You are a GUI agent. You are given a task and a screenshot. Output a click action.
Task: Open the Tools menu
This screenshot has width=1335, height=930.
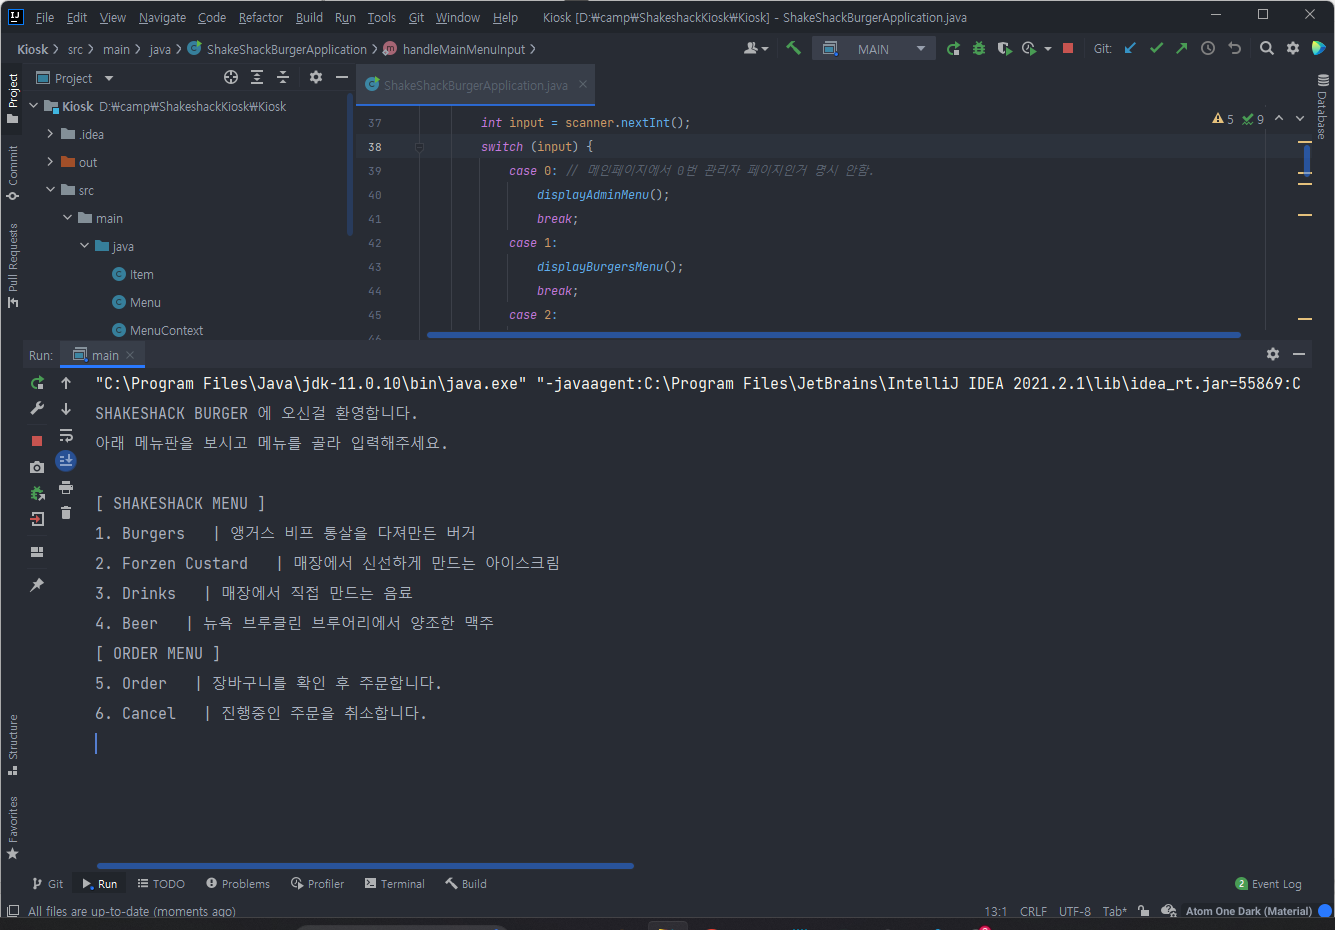[381, 17]
